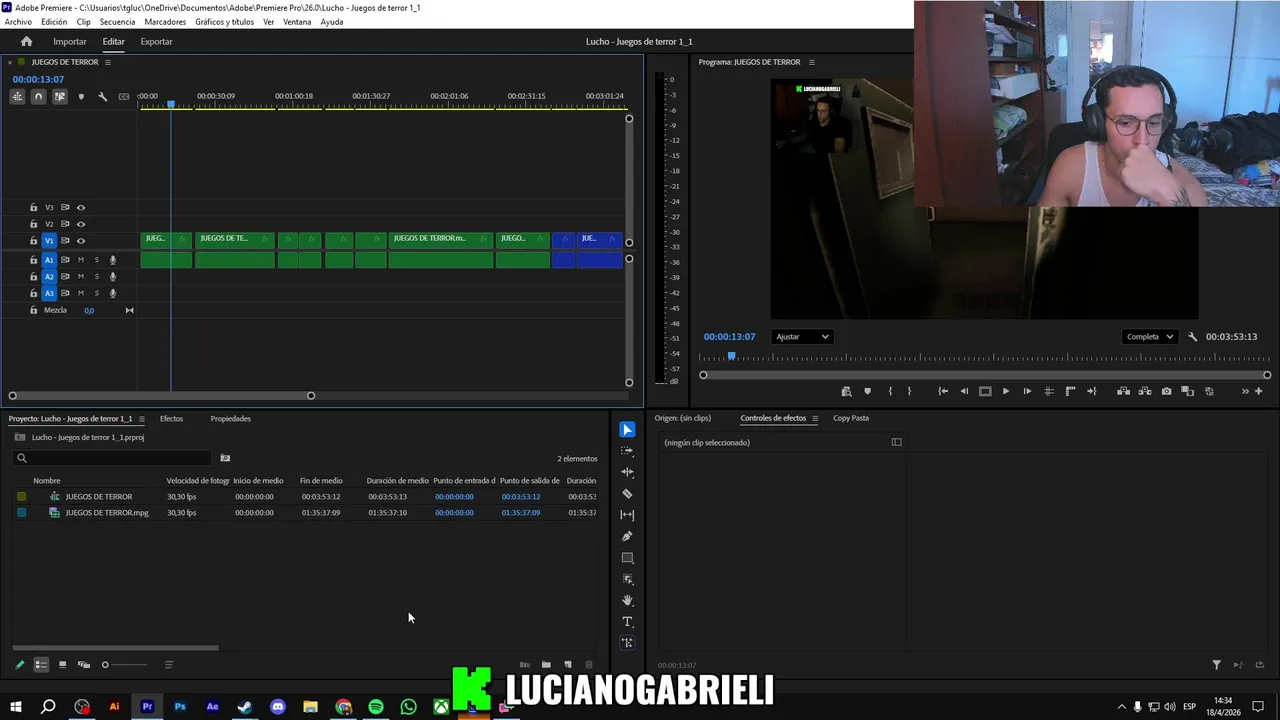
Task: Solo audio track A2
Action: [97, 277]
